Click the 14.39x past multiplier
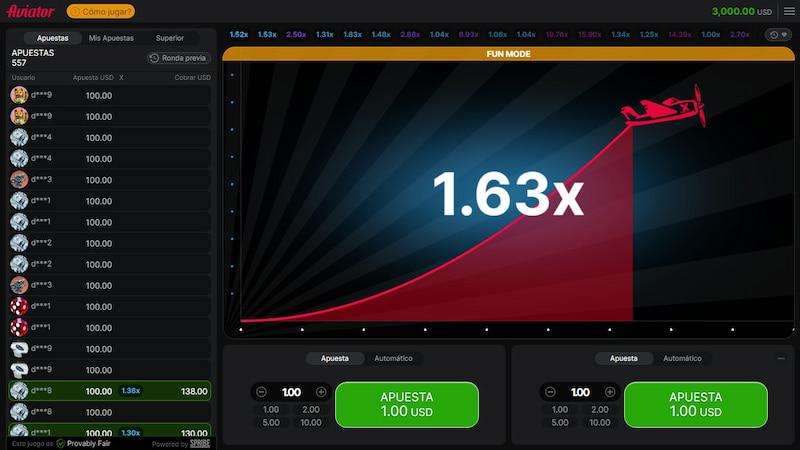 click(680, 35)
